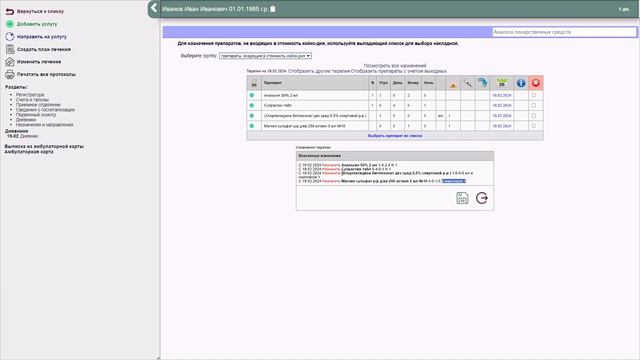This screenshot has width=640, height=360.
Task: Click the Выбрать препарат из списка link
Action: point(395,136)
